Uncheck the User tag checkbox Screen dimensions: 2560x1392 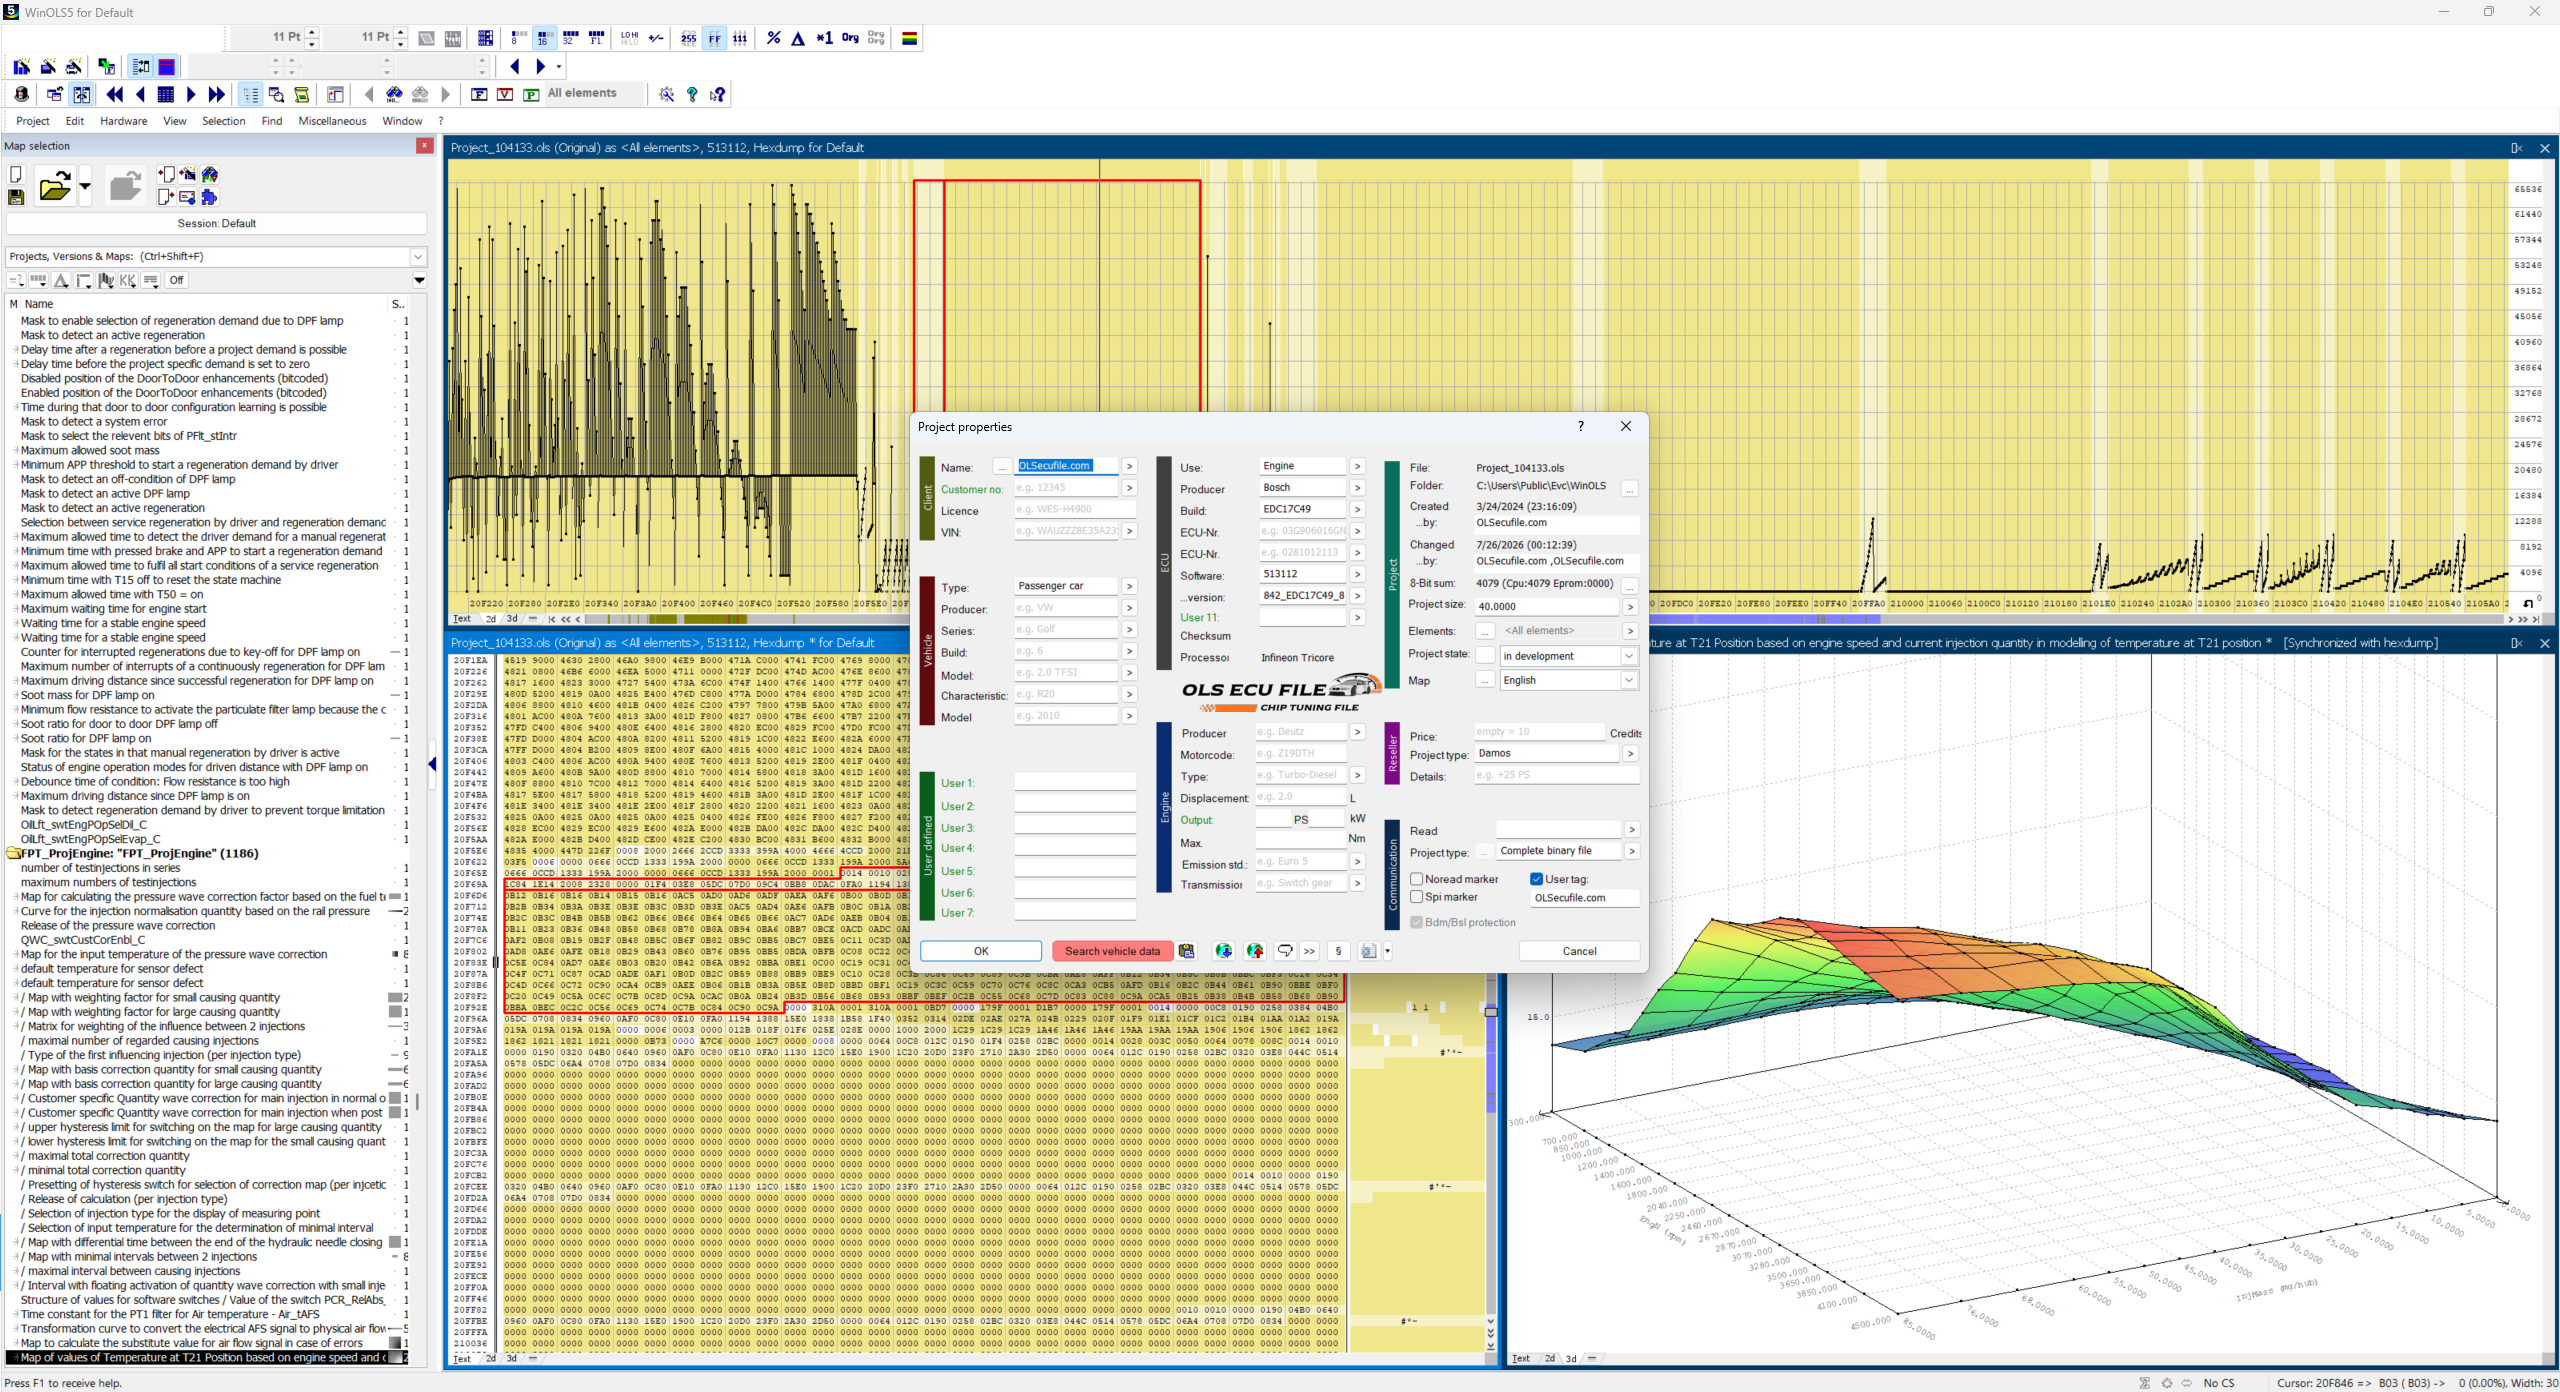1537,879
